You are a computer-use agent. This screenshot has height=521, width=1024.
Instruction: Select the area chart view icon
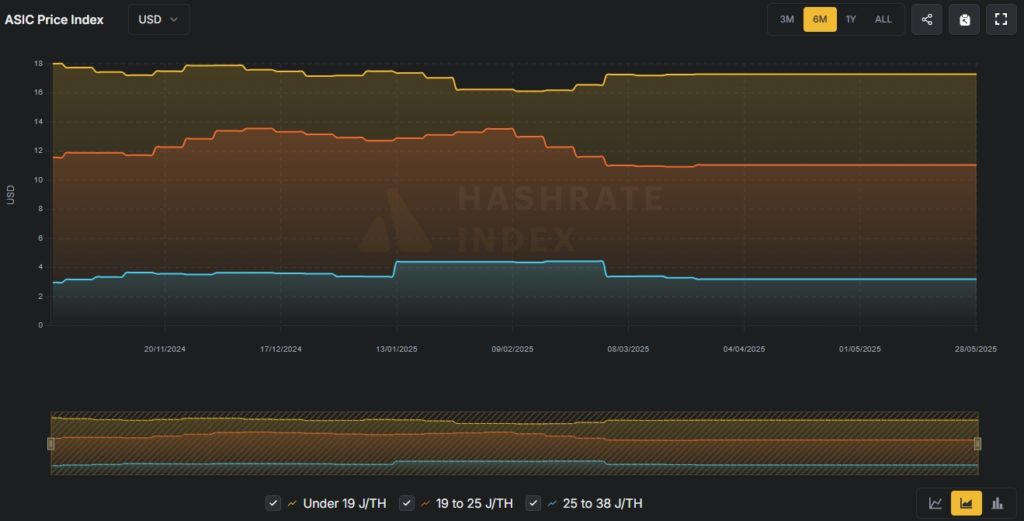tap(966, 503)
